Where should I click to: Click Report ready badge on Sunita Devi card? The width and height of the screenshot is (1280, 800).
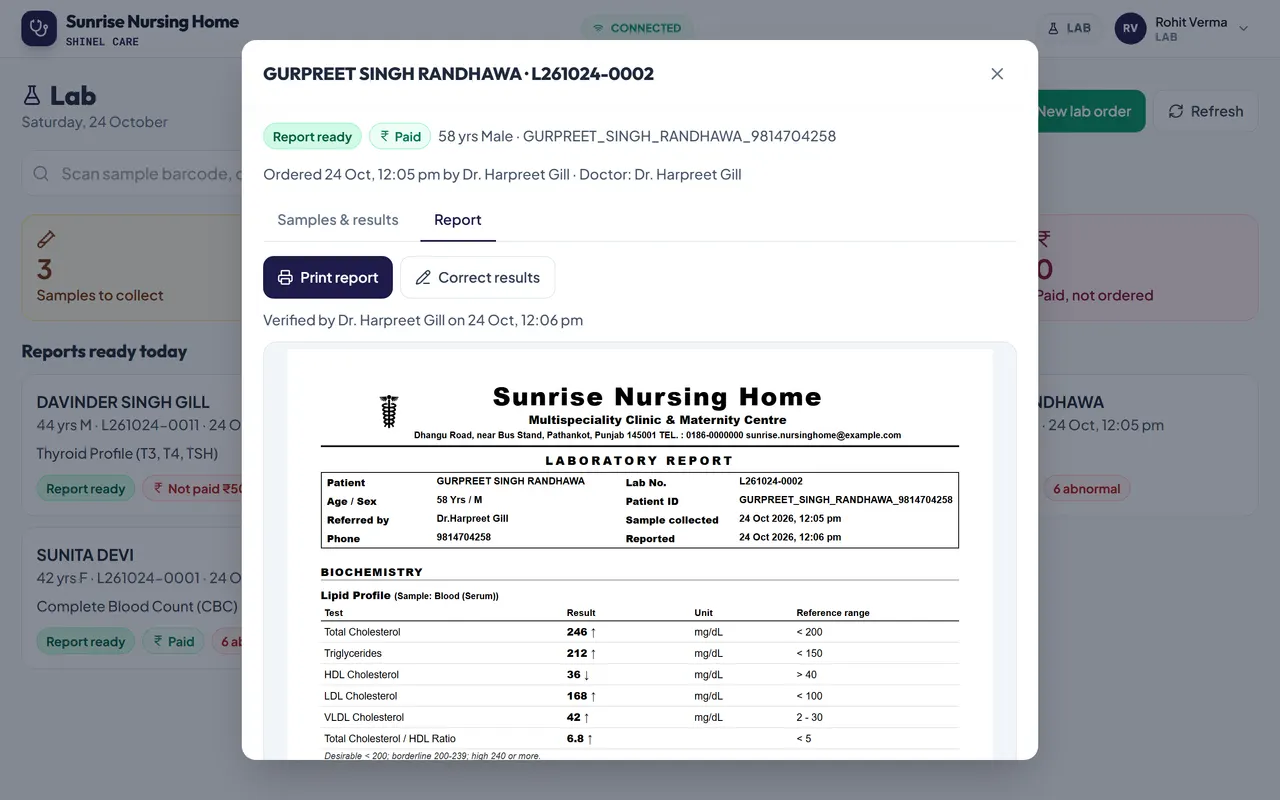click(86, 642)
